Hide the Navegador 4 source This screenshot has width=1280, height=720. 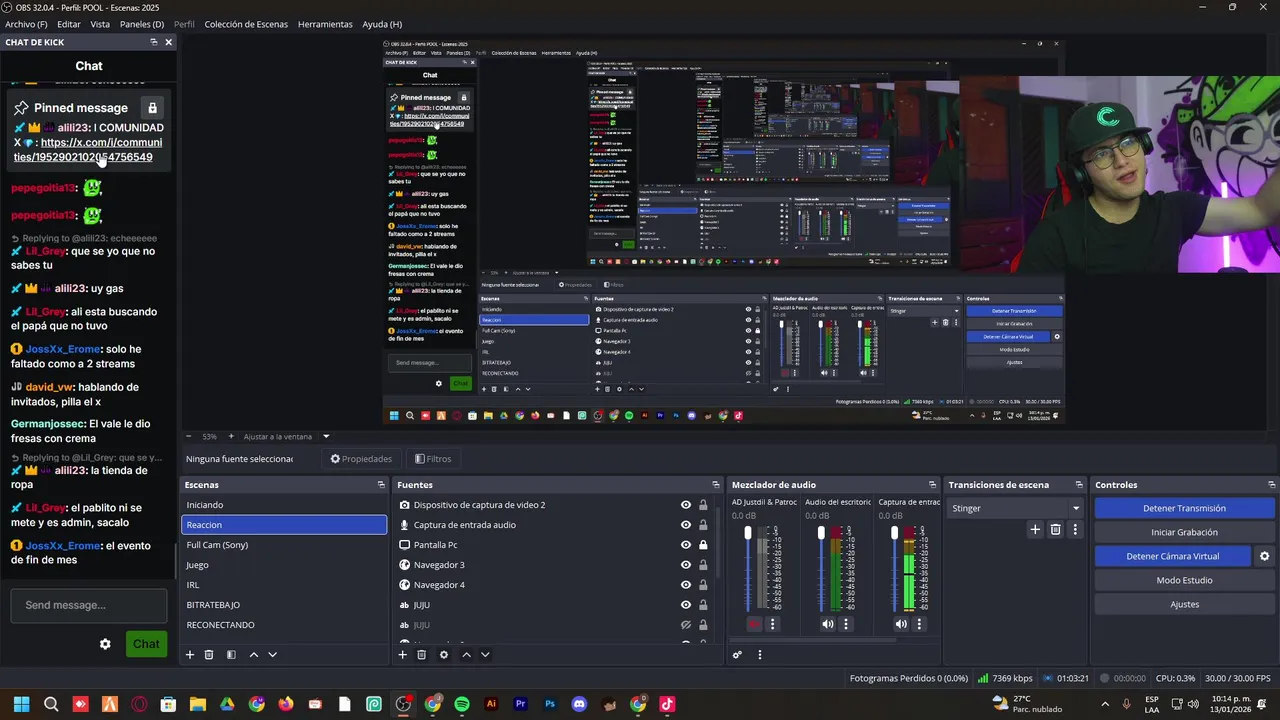point(686,585)
